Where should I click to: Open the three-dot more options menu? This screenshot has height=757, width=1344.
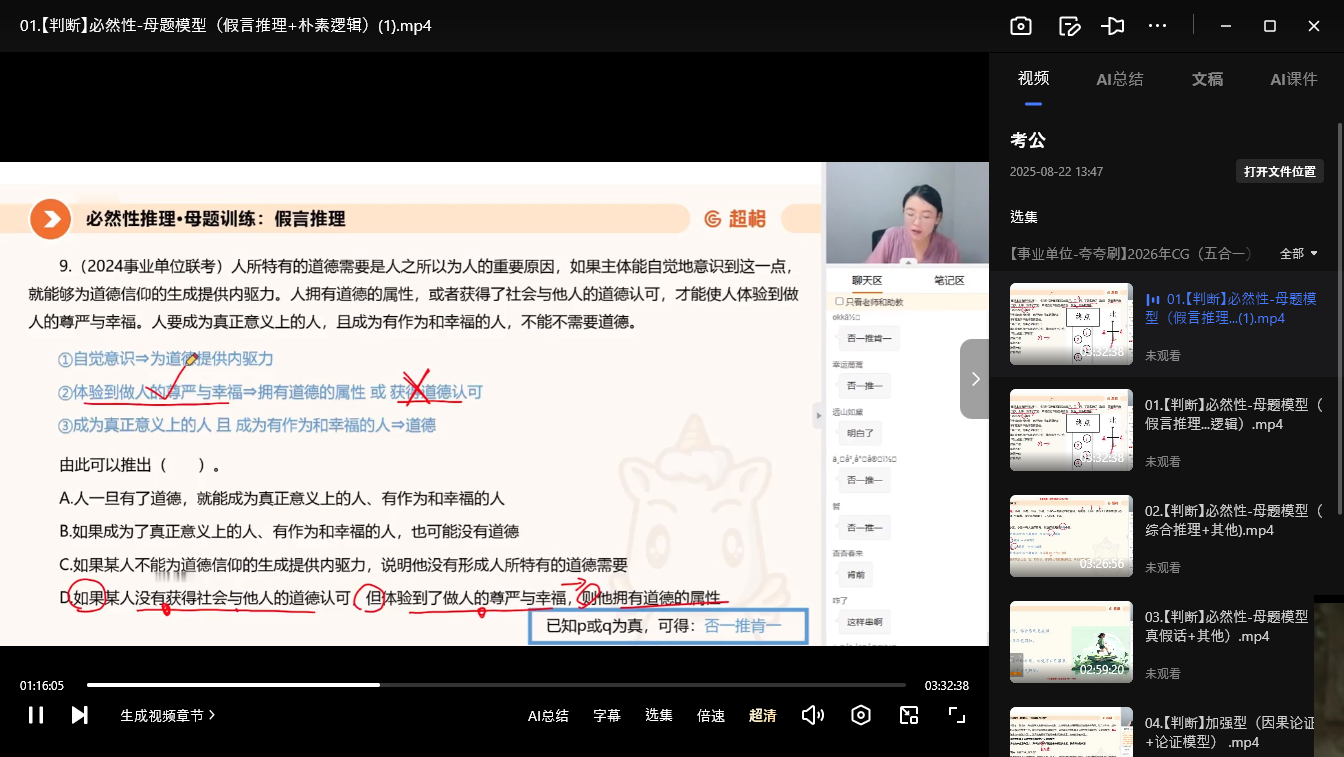1158,26
